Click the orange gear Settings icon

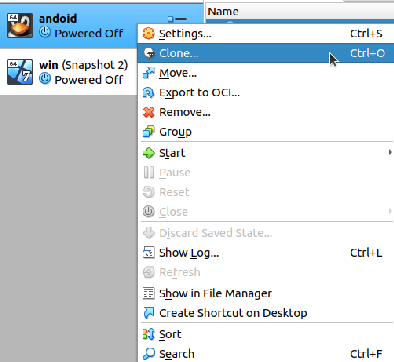click(x=149, y=33)
